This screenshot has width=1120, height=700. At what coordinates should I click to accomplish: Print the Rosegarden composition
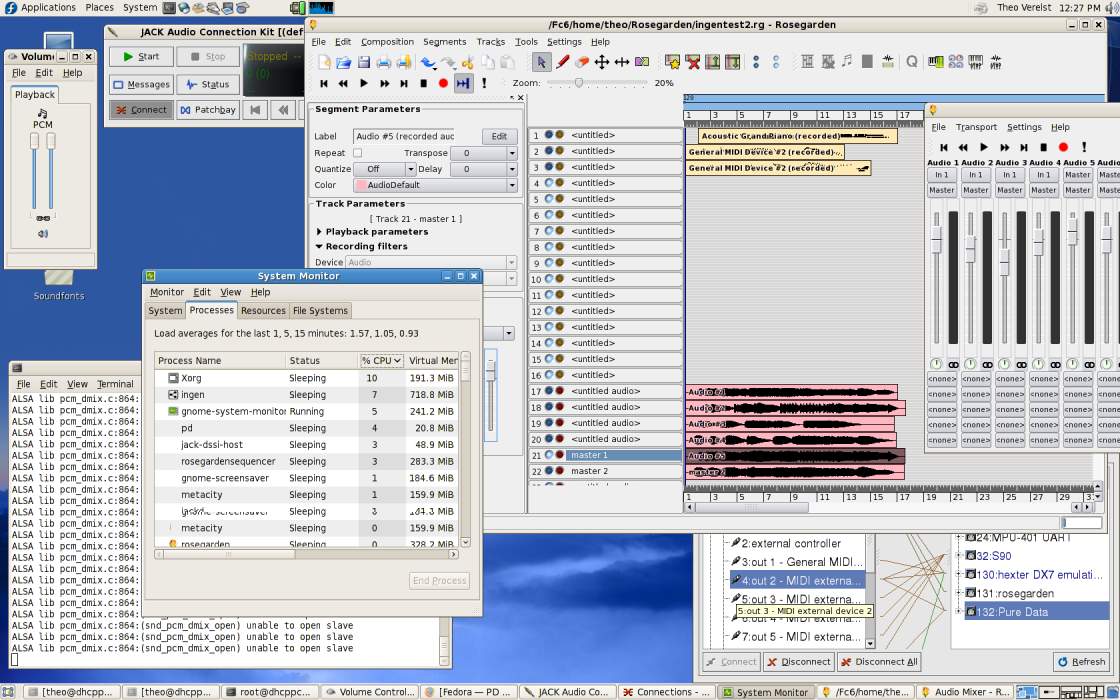(384, 62)
